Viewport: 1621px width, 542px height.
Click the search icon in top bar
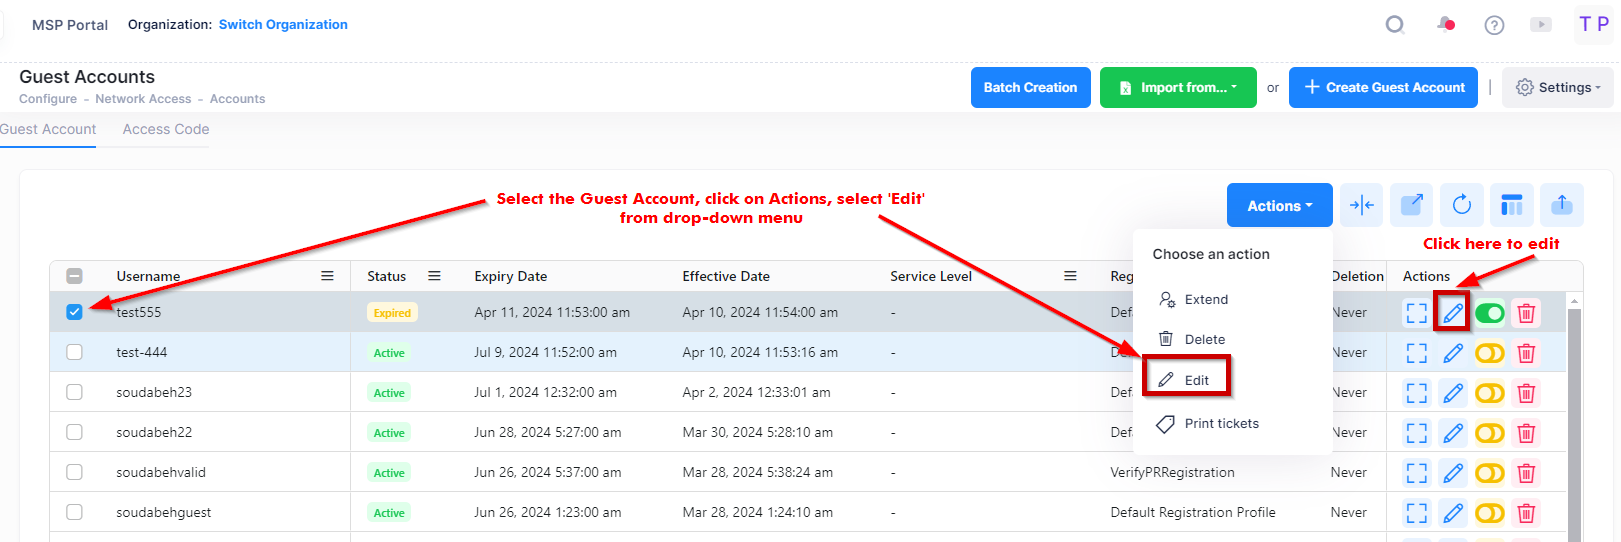(1394, 25)
